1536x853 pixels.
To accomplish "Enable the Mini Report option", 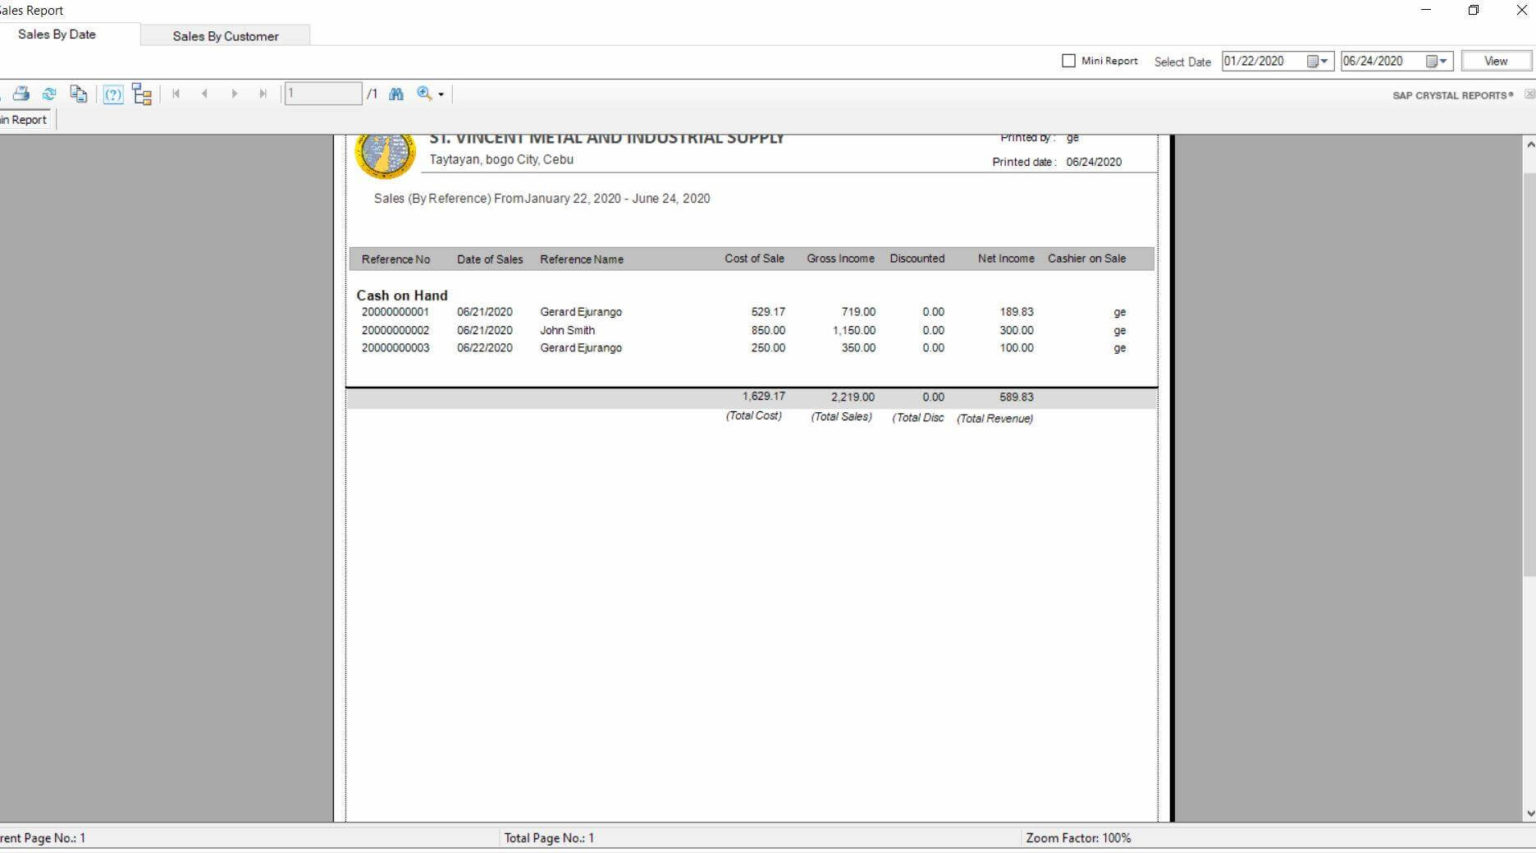I will pos(1068,61).
